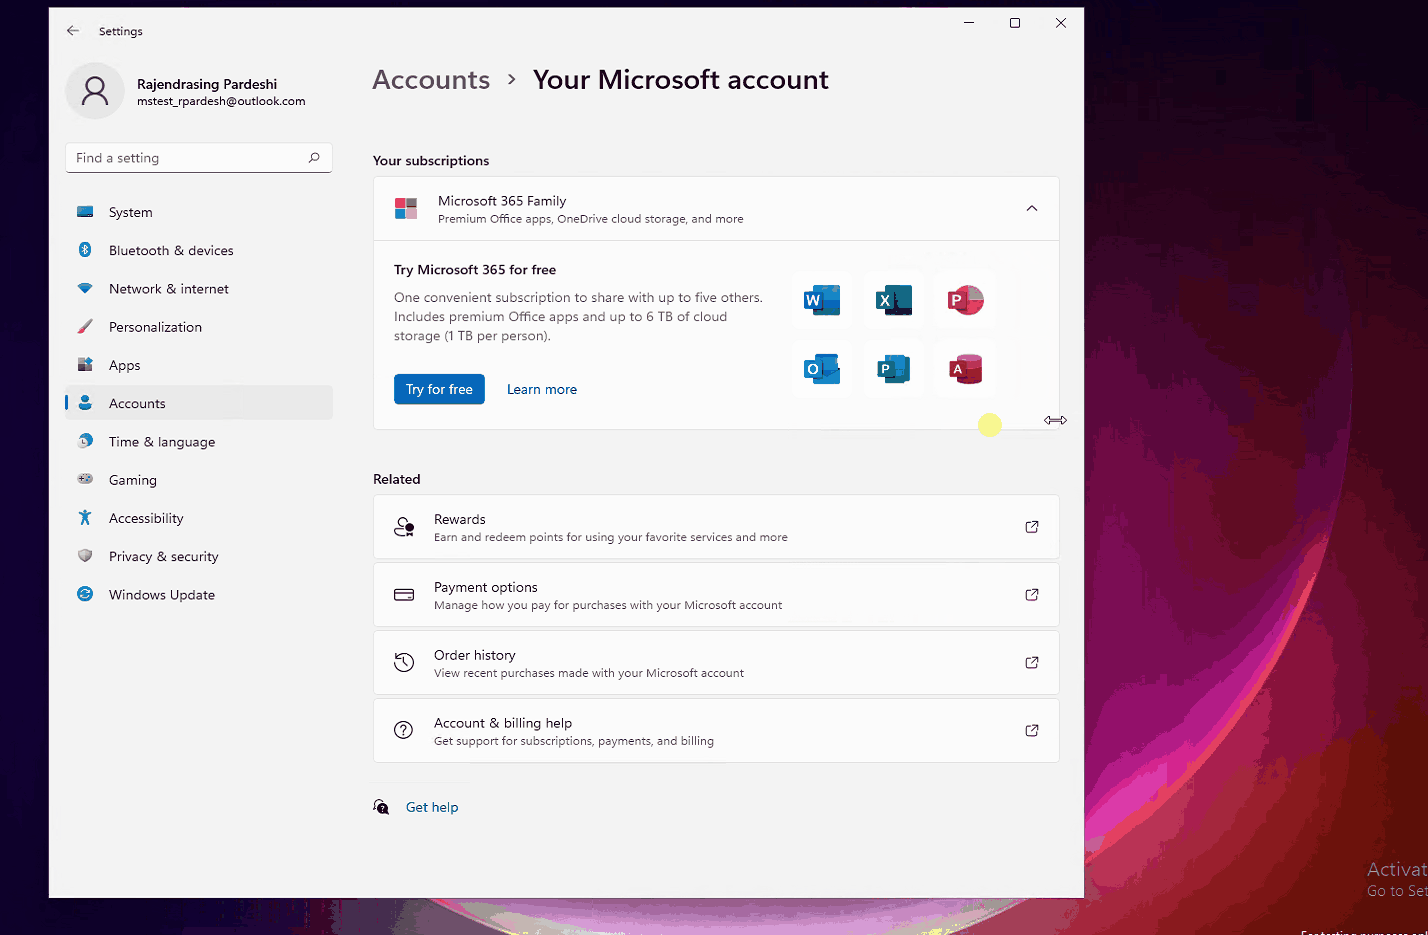Click the search magnifier icon
This screenshot has width=1428, height=935.
pos(314,158)
